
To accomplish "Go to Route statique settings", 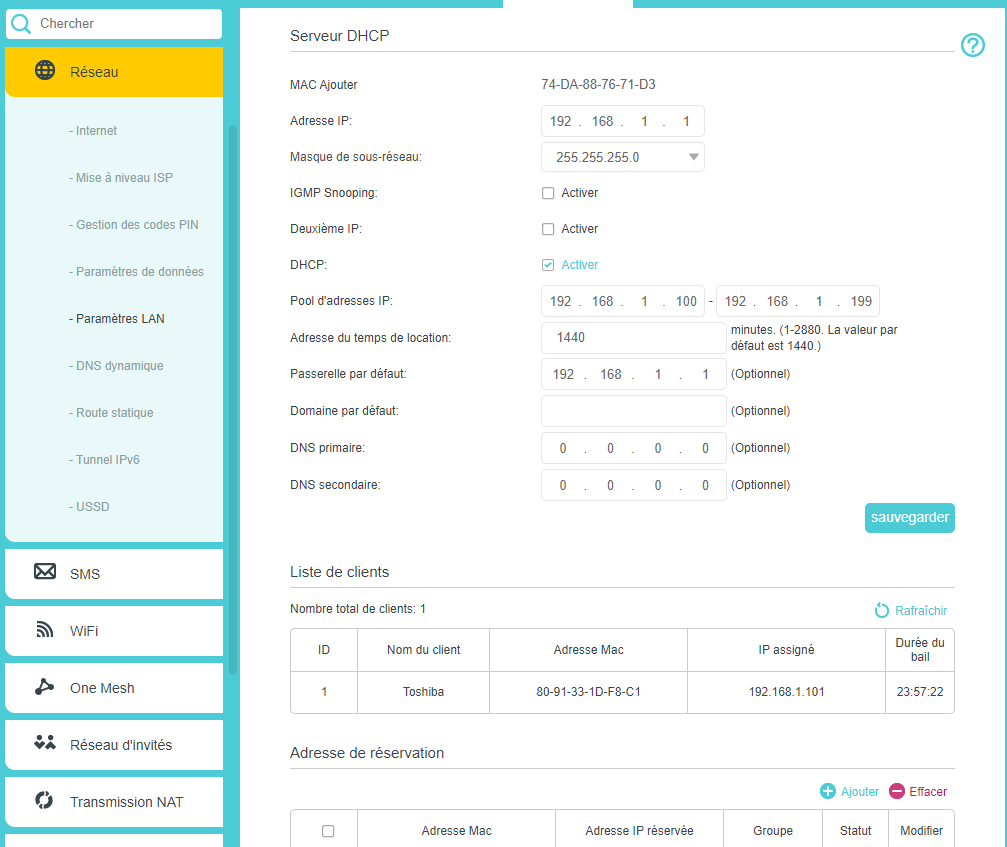I will [x=115, y=413].
